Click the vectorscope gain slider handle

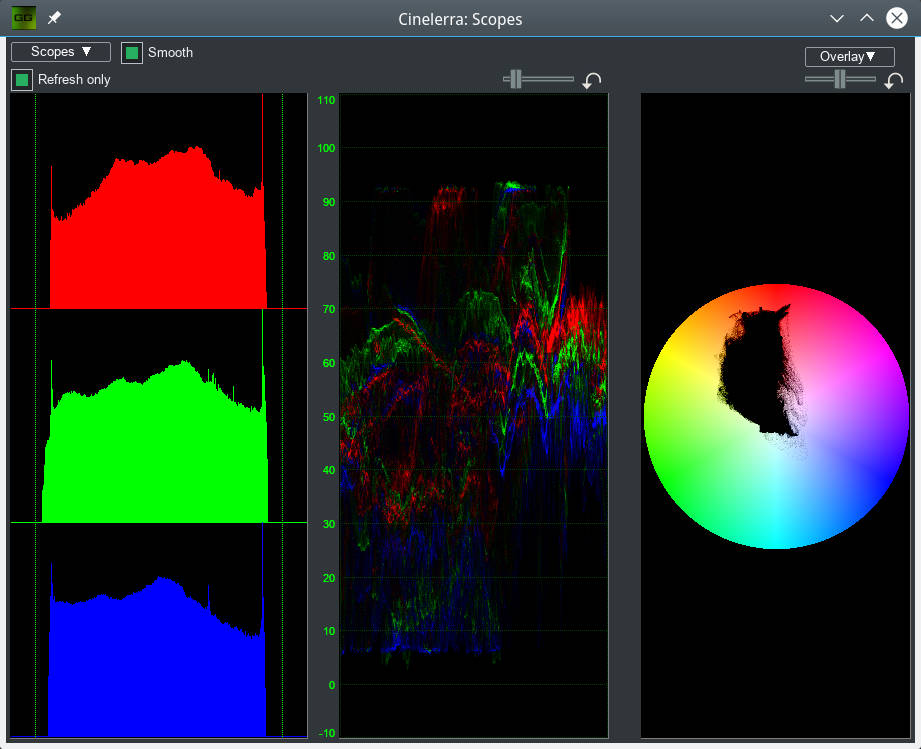coord(842,79)
